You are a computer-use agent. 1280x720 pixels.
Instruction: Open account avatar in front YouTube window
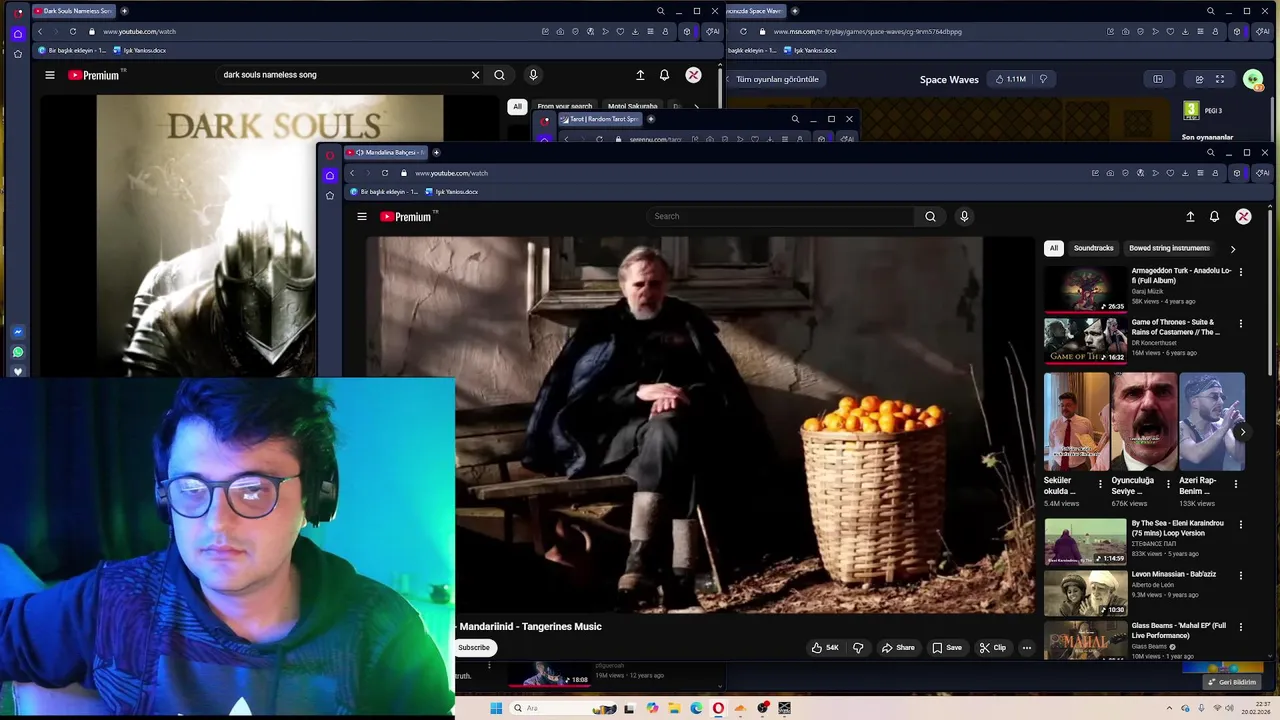click(1243, 216)
